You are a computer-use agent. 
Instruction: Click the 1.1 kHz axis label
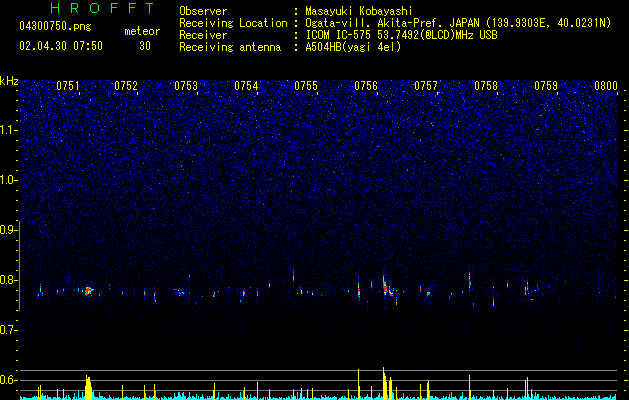coord(8,130)
